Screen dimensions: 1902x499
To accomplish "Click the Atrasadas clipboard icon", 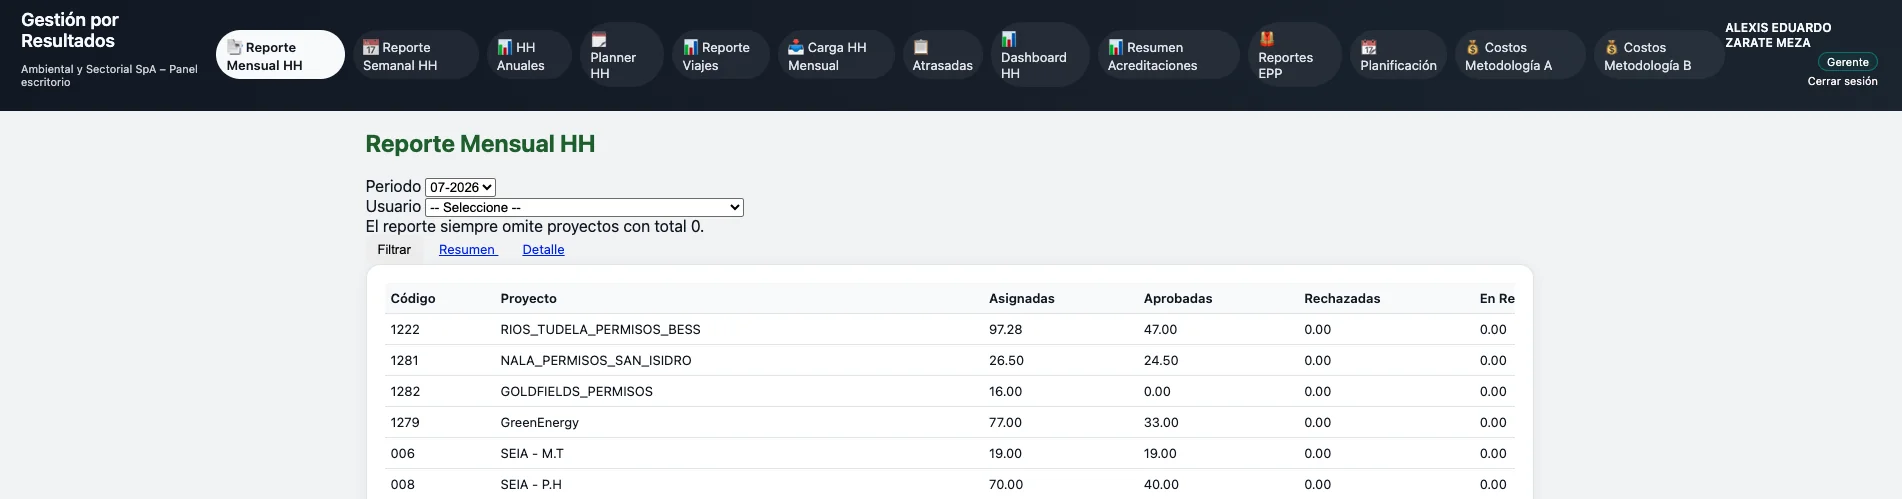I will [x=921, y=47].
